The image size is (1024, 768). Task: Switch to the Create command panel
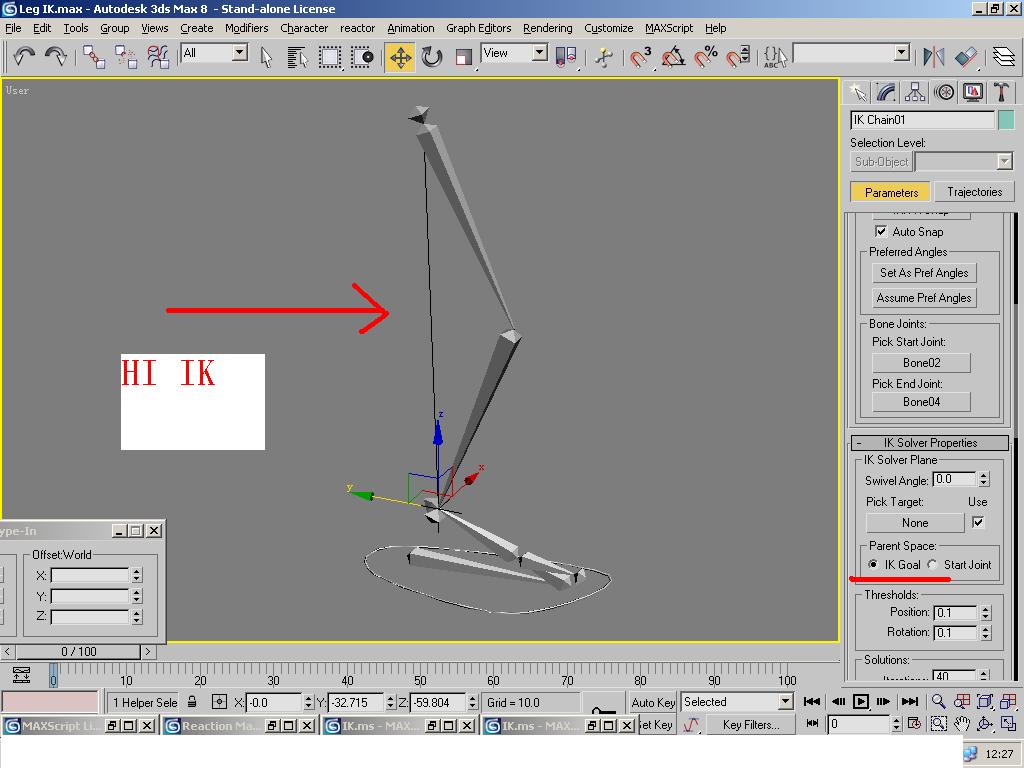857,92
